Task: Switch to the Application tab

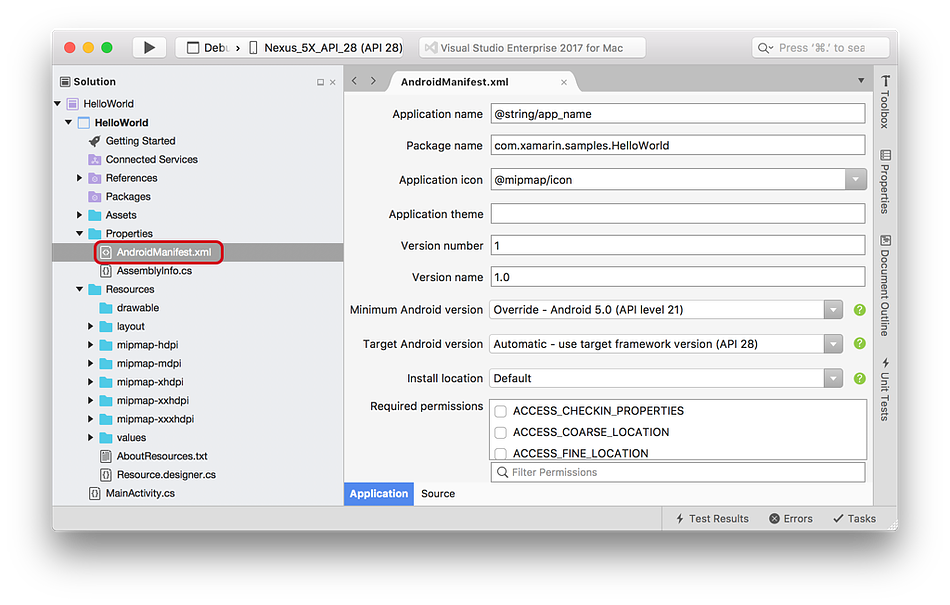Action: tap(379, 494)
